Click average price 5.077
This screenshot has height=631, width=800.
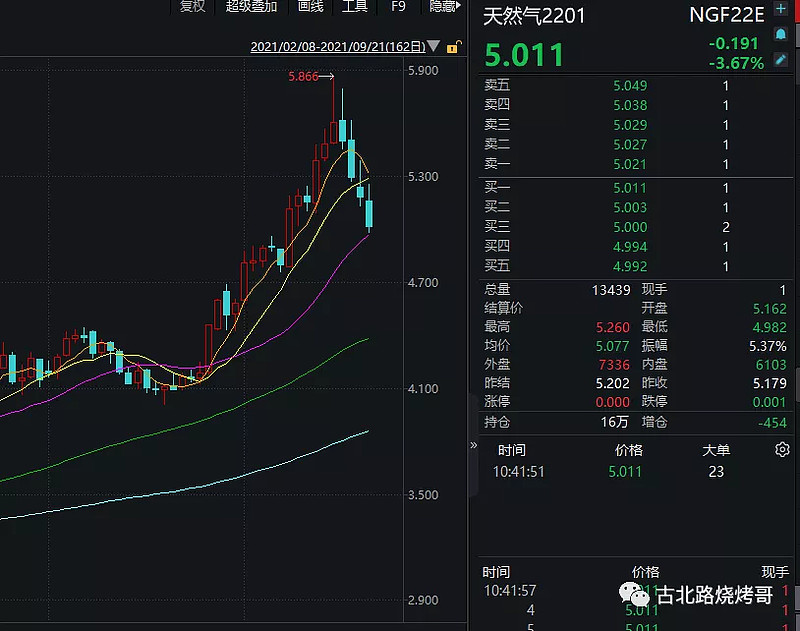[613, 346]
